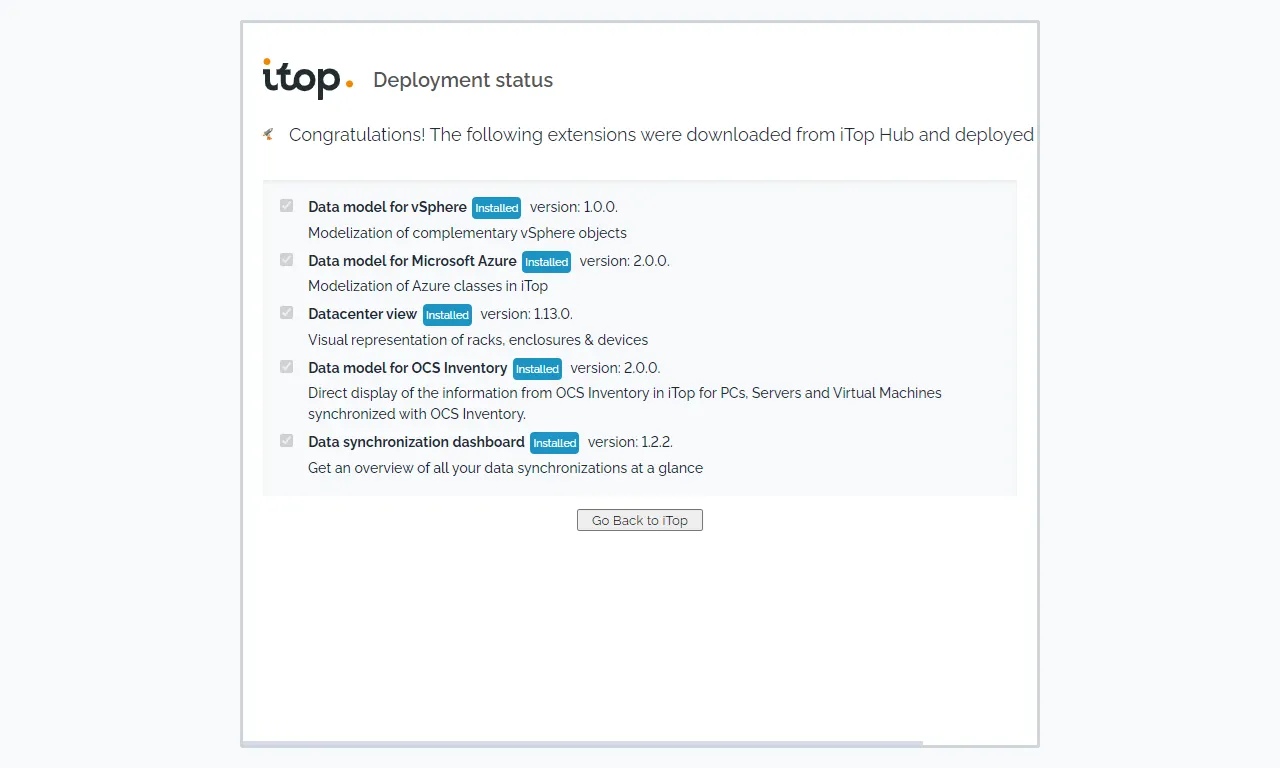Click 'version: 1.0.0.' text
Viewport: 1280px width, 768px height.
[574, 207]
